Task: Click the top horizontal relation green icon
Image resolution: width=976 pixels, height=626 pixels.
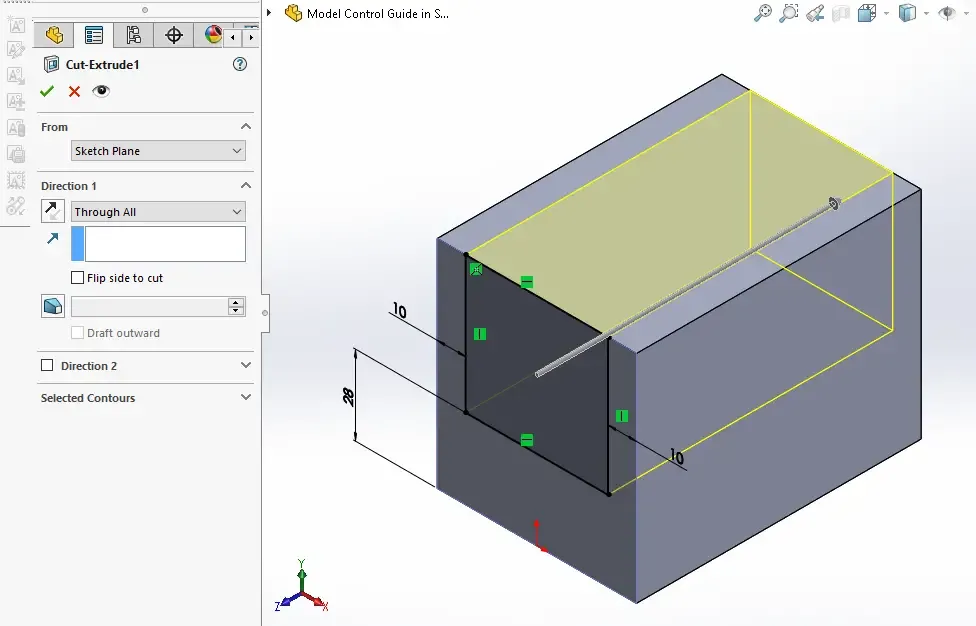Action: pyautogui.click(x=527, y=282)
